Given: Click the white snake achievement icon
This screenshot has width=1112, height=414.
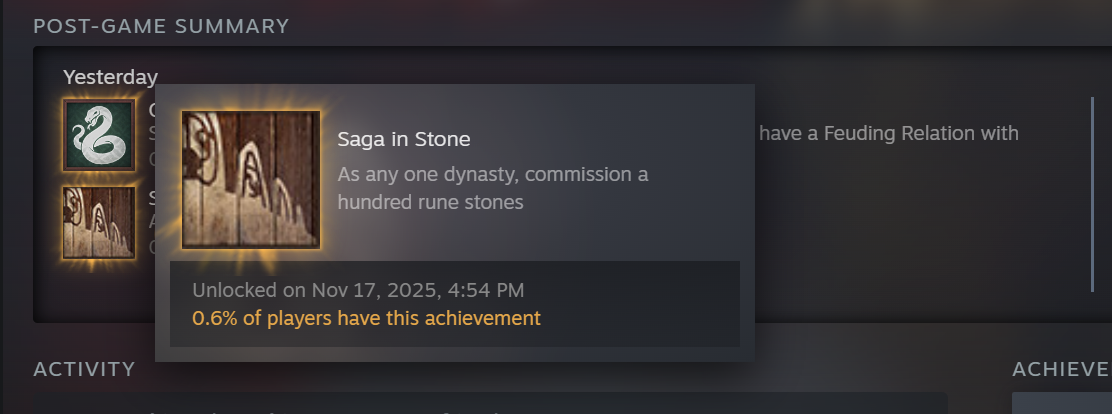Looking at the screenshot, I should coord(99,135).
